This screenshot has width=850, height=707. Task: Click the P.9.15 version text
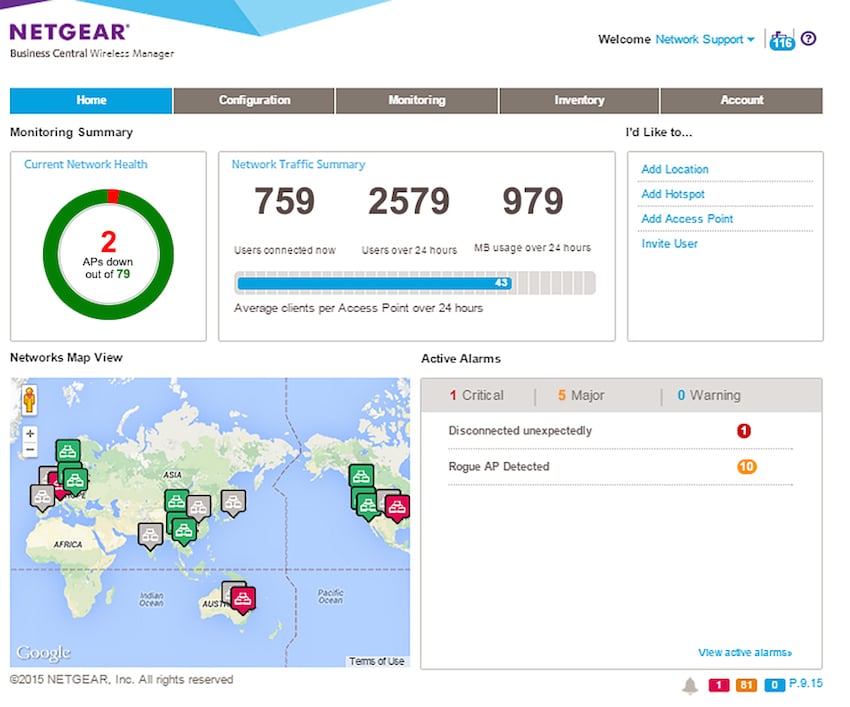pos(806,683)
